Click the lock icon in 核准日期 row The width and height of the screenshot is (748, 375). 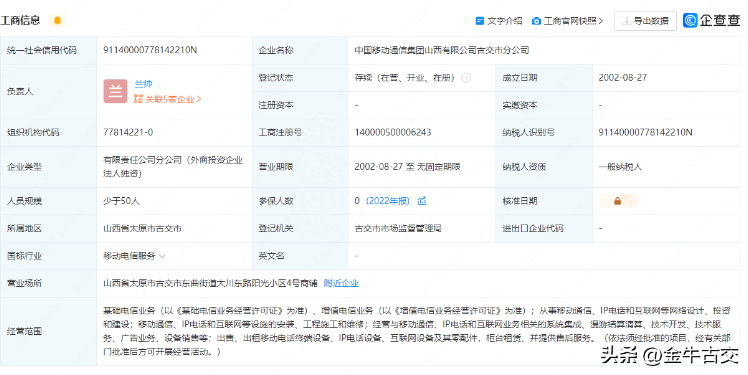point(617,201)
